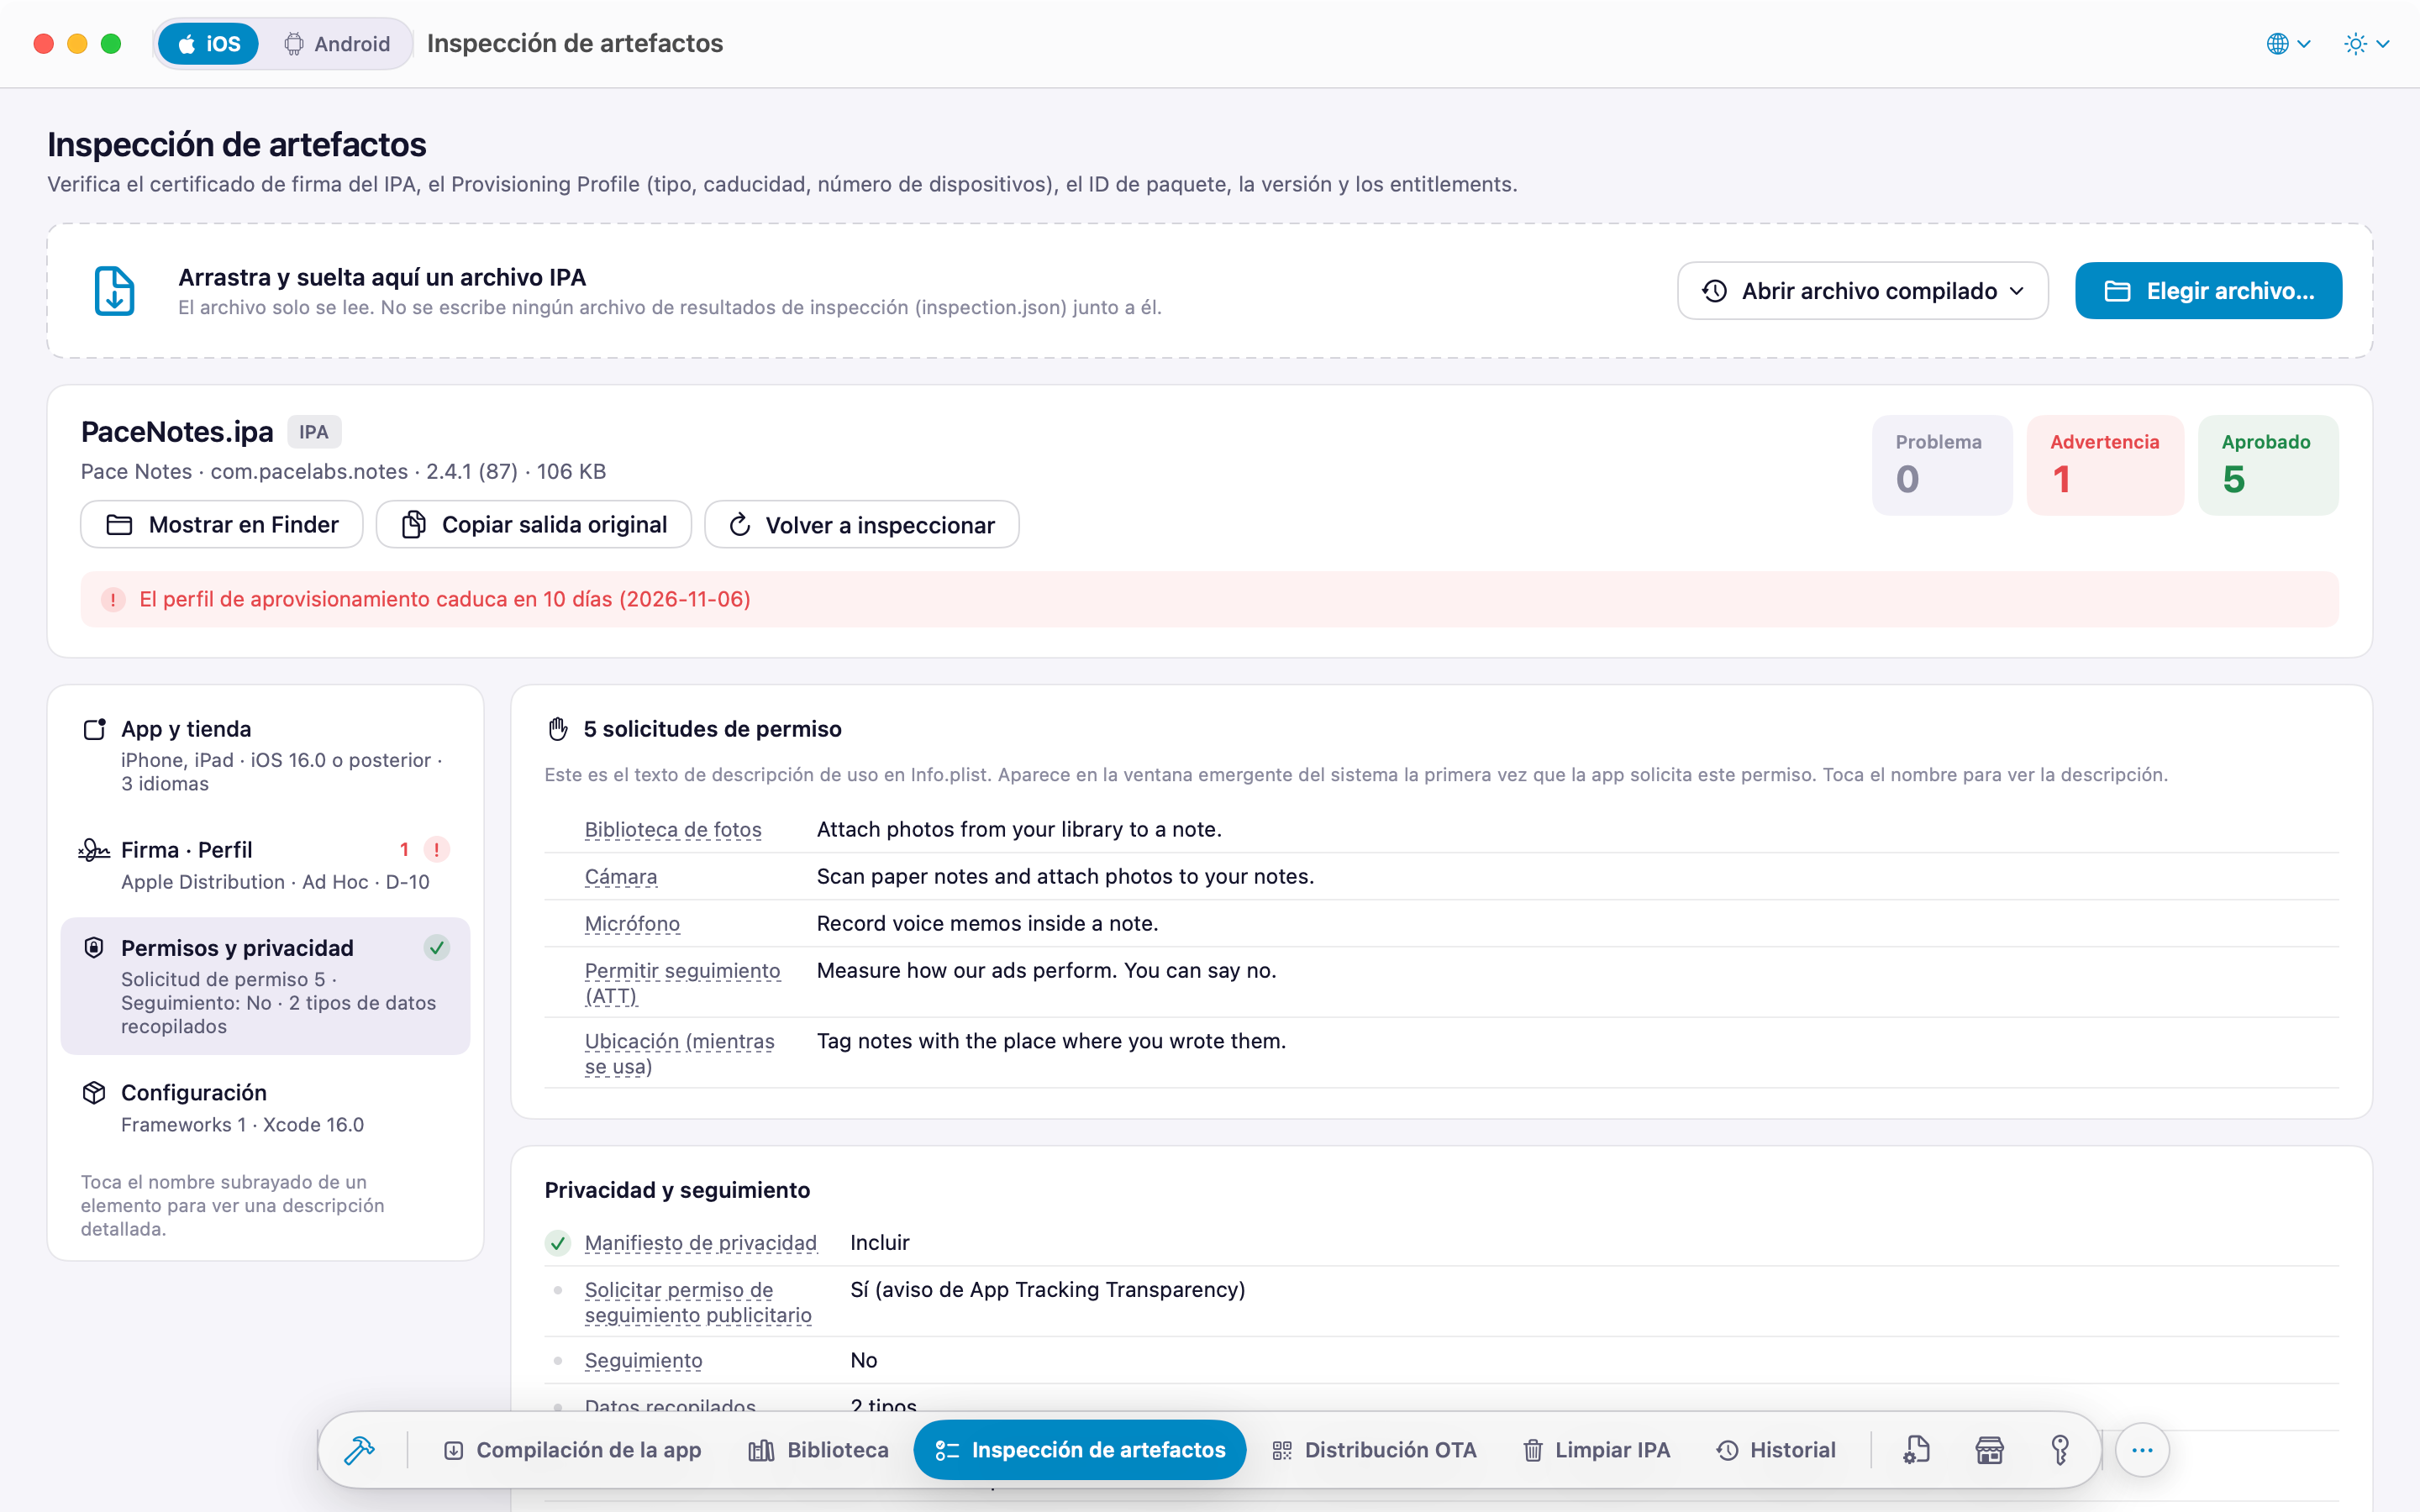Click the IPA file download icon in drop zone

[115, 291]
